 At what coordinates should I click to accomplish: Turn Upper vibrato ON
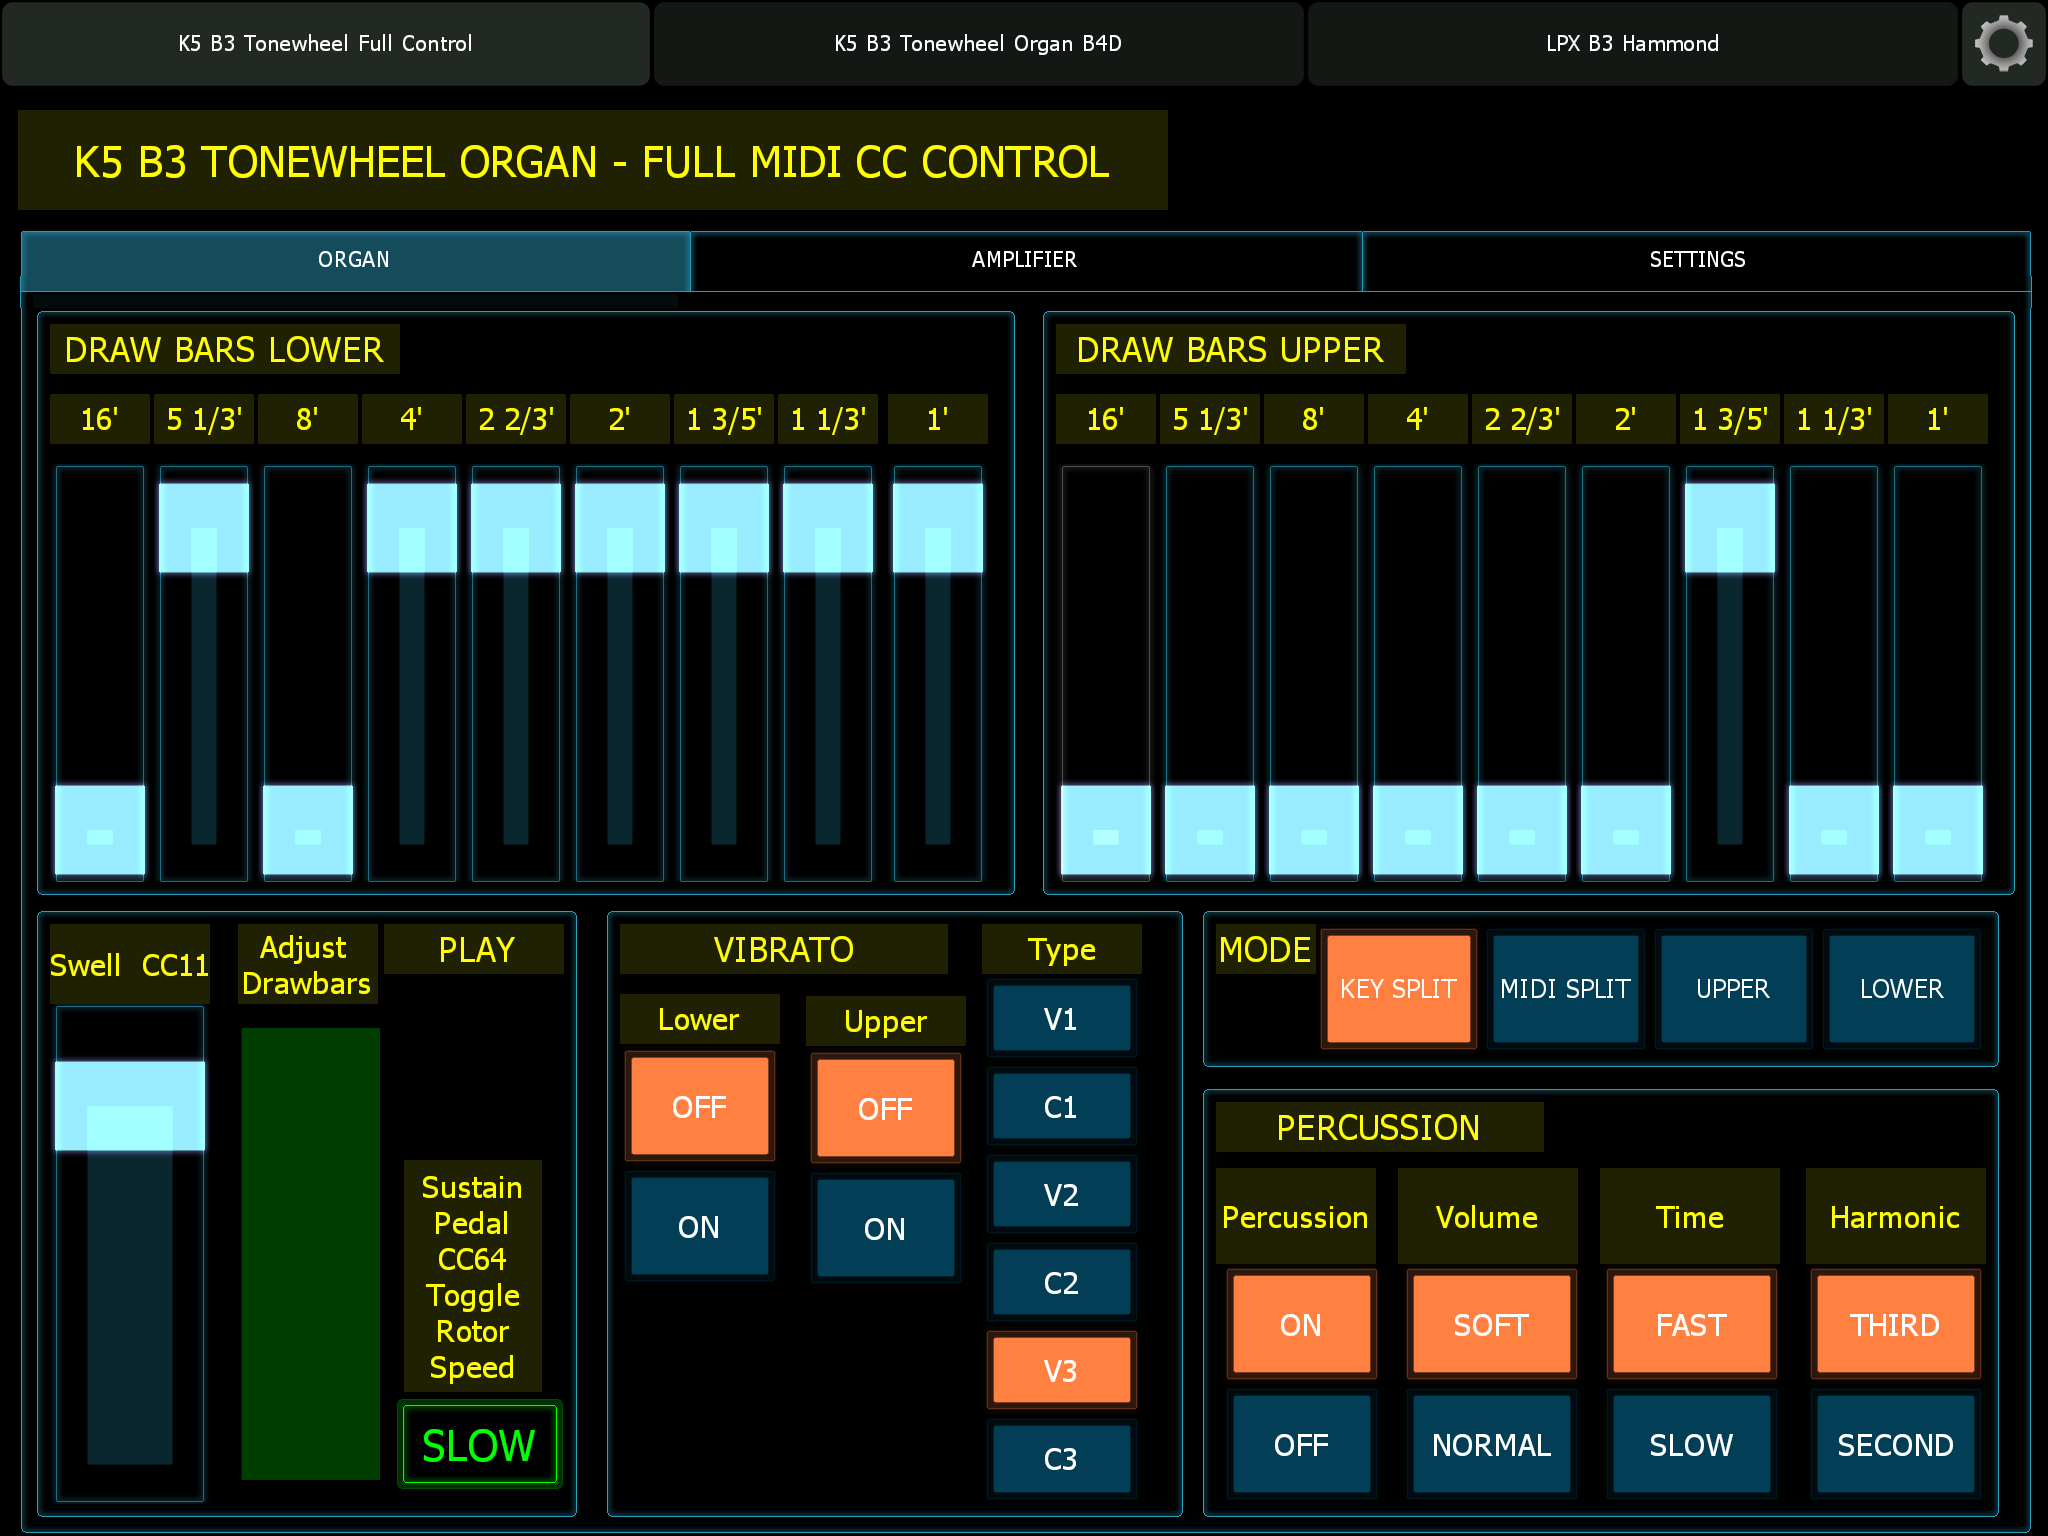(x=886, y=1229)
